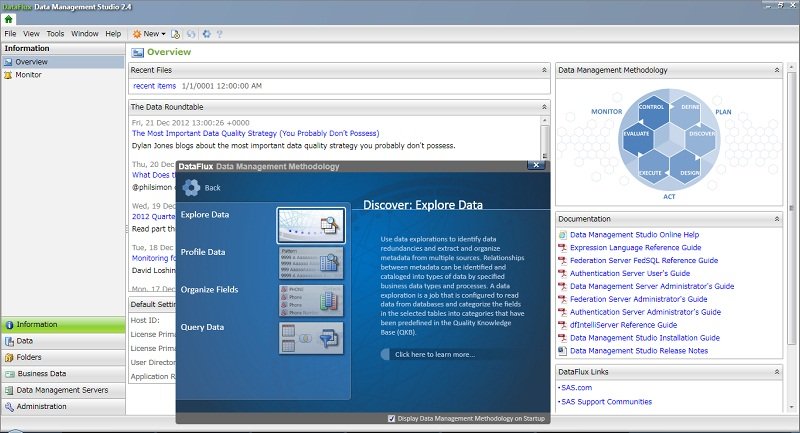Switch to the Business Data pane
Image resolution: width=800 pixels, height=433 pixels.
tap(63, 373)
